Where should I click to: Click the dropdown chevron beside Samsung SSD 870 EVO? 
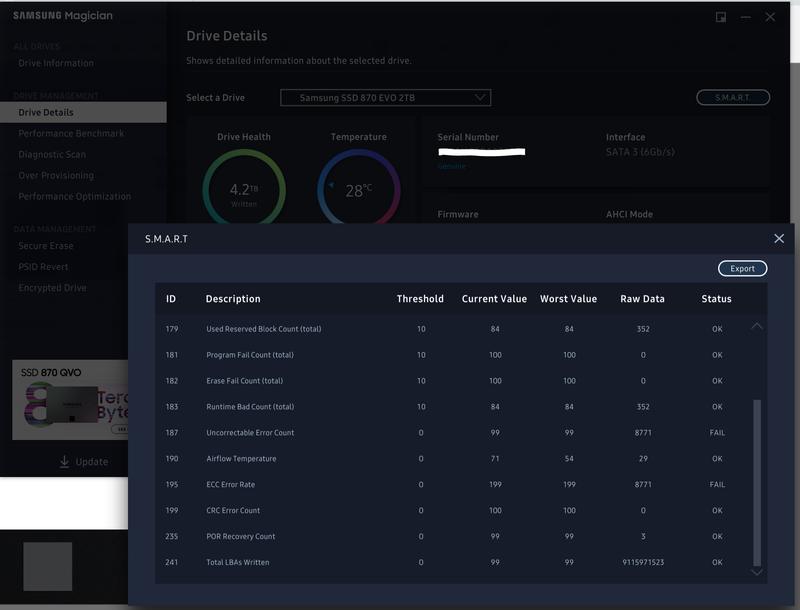pyautogui.click(x=480, y=98)
